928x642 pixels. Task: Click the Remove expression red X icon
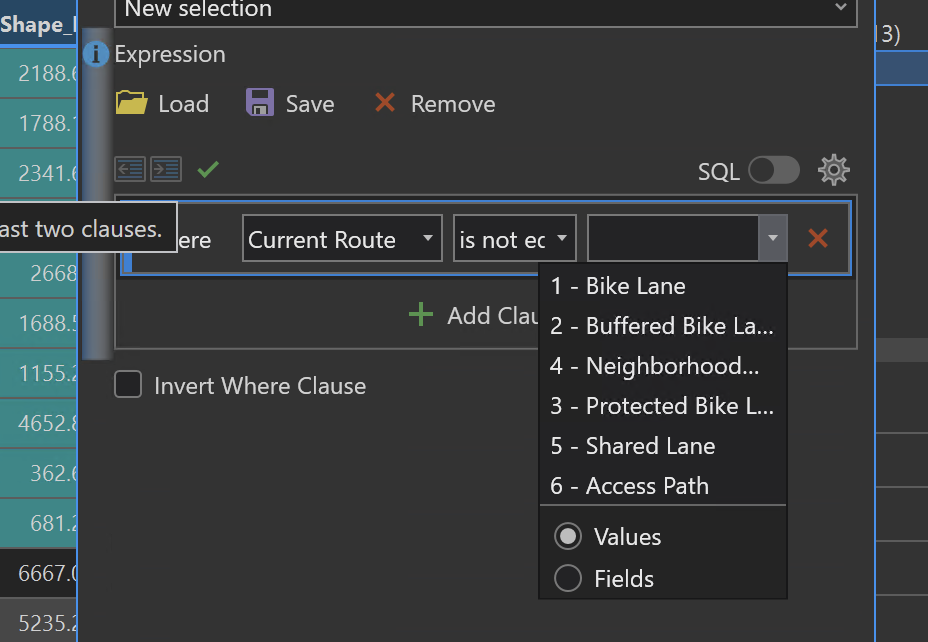click(385, 103)
